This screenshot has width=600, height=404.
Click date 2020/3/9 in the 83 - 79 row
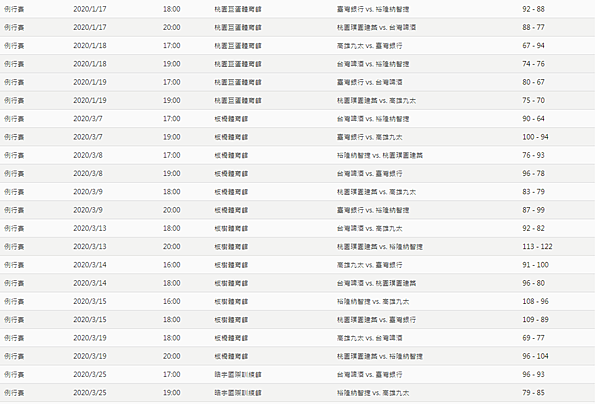click(88, 192)
